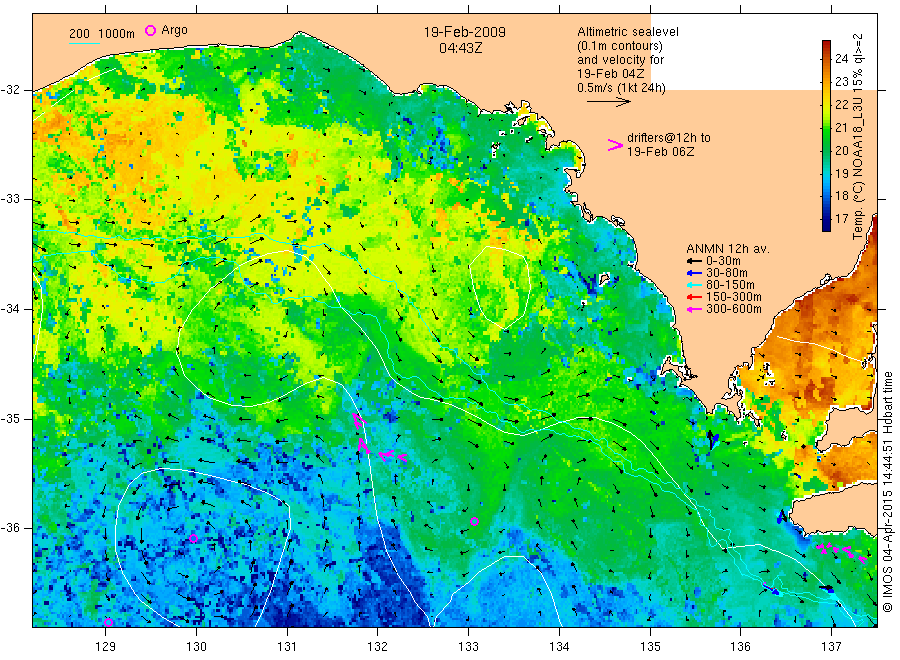The height and width of the screenshot is (660, 900).
Task: Click longitude axis label 133
Action: pos(468,647)
